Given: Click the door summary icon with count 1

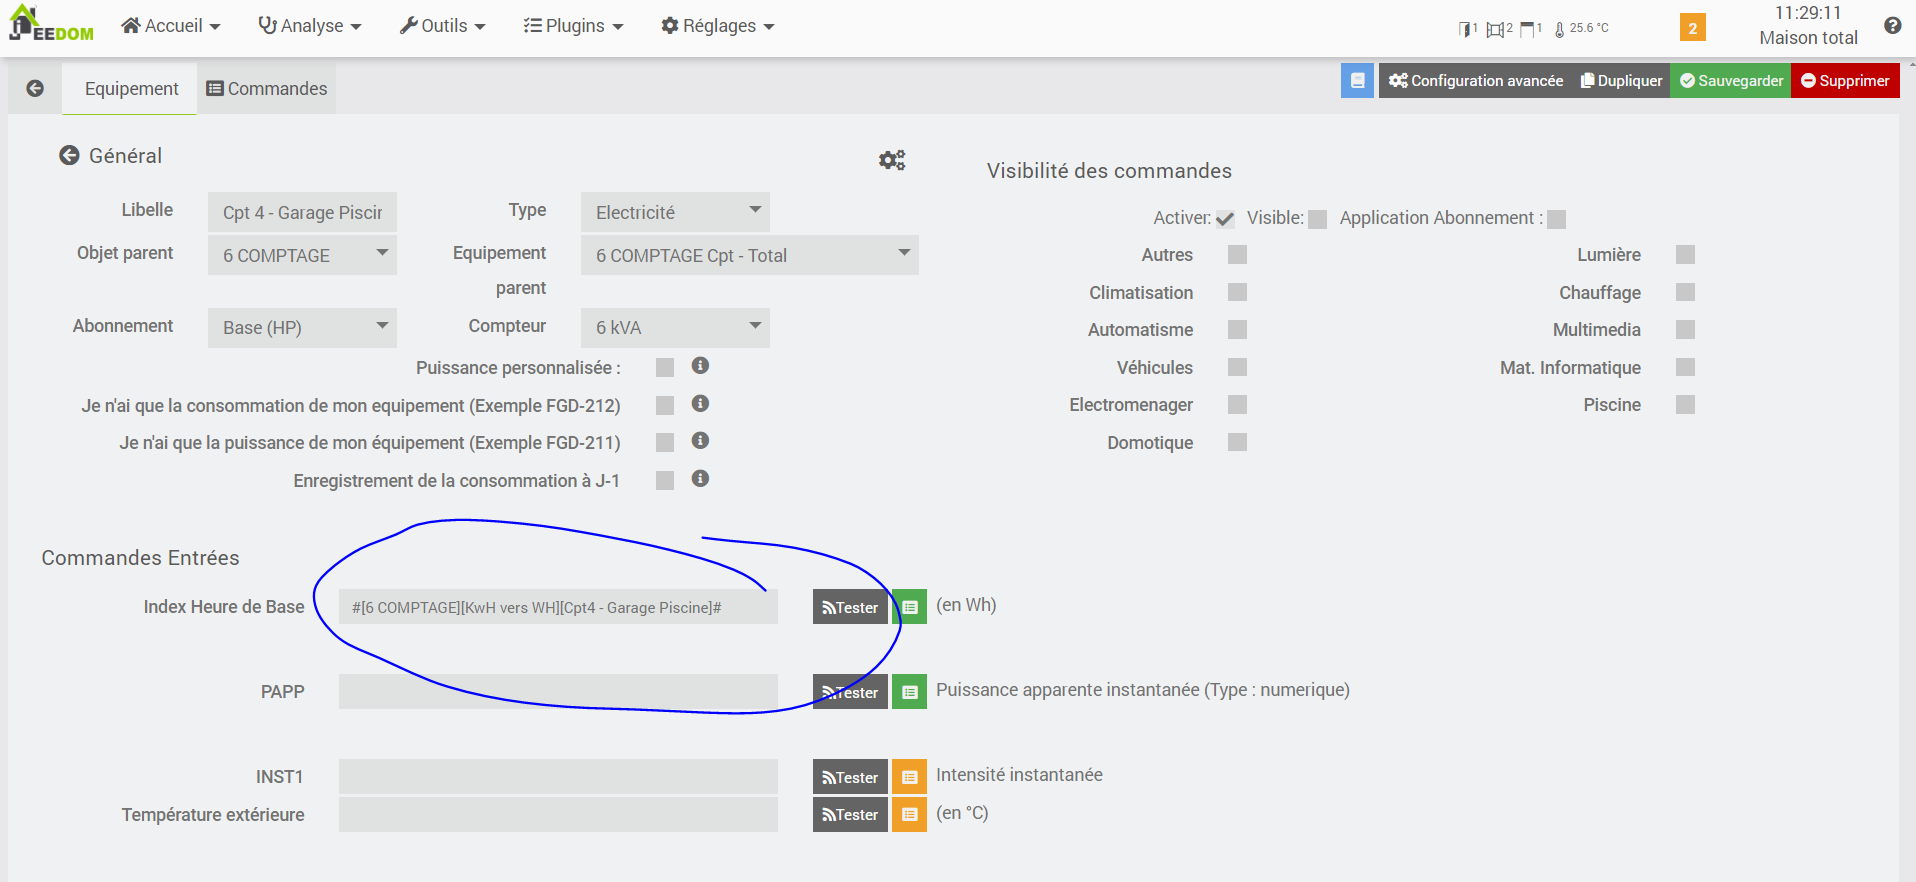Looking at the screenshot, I should (1467, 29).
